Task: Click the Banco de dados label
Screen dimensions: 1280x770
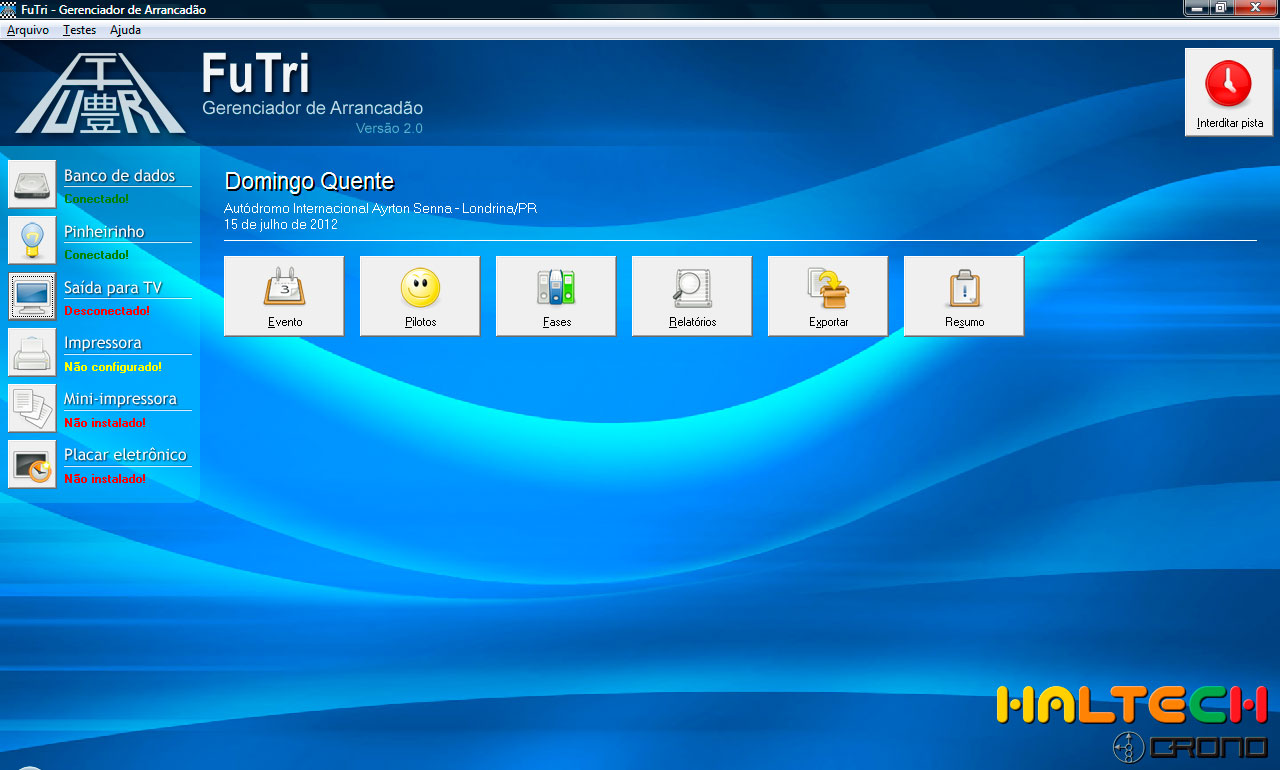Action: pyautogui.click(x=119, y=176)
